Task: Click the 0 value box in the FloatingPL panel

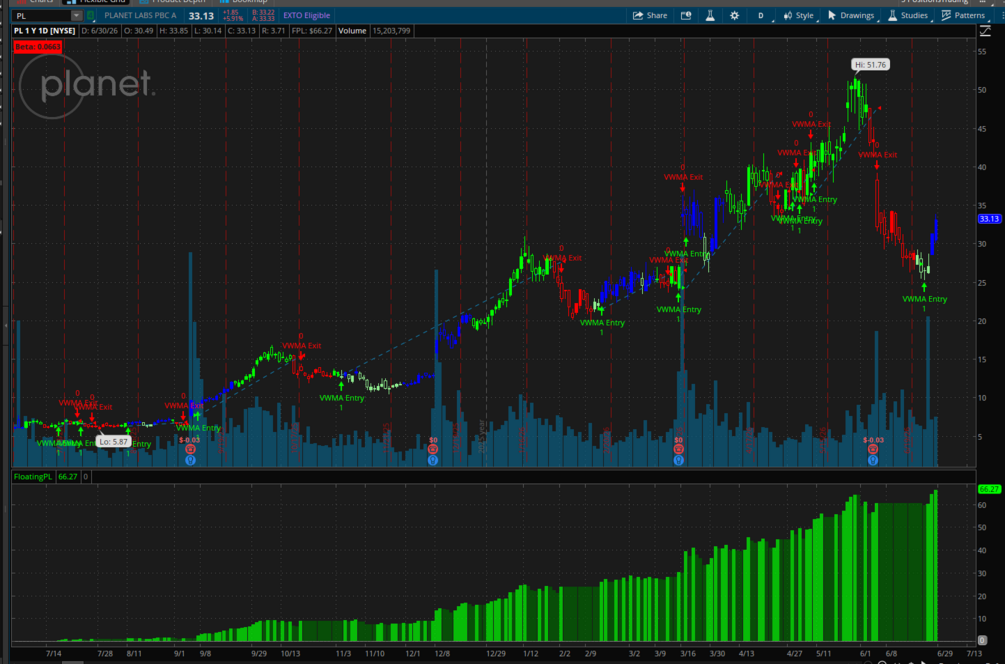Action: [86, 477]
